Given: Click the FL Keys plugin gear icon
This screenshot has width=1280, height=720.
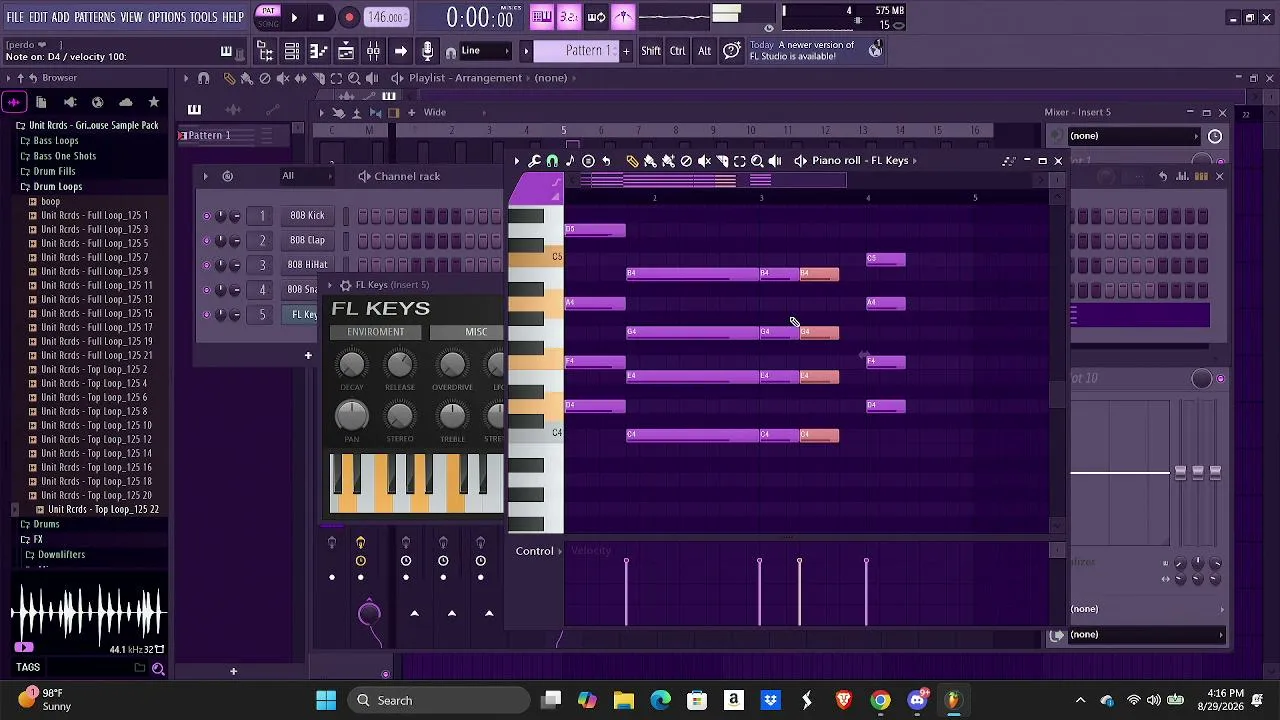Looking at the screenshot, I should 346,285.
